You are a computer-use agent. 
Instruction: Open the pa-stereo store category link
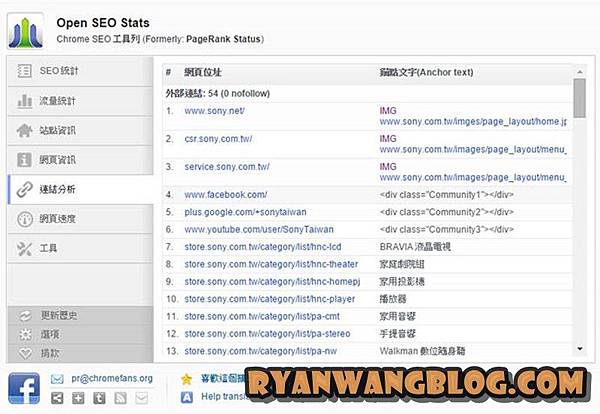(x=267, y=334)
